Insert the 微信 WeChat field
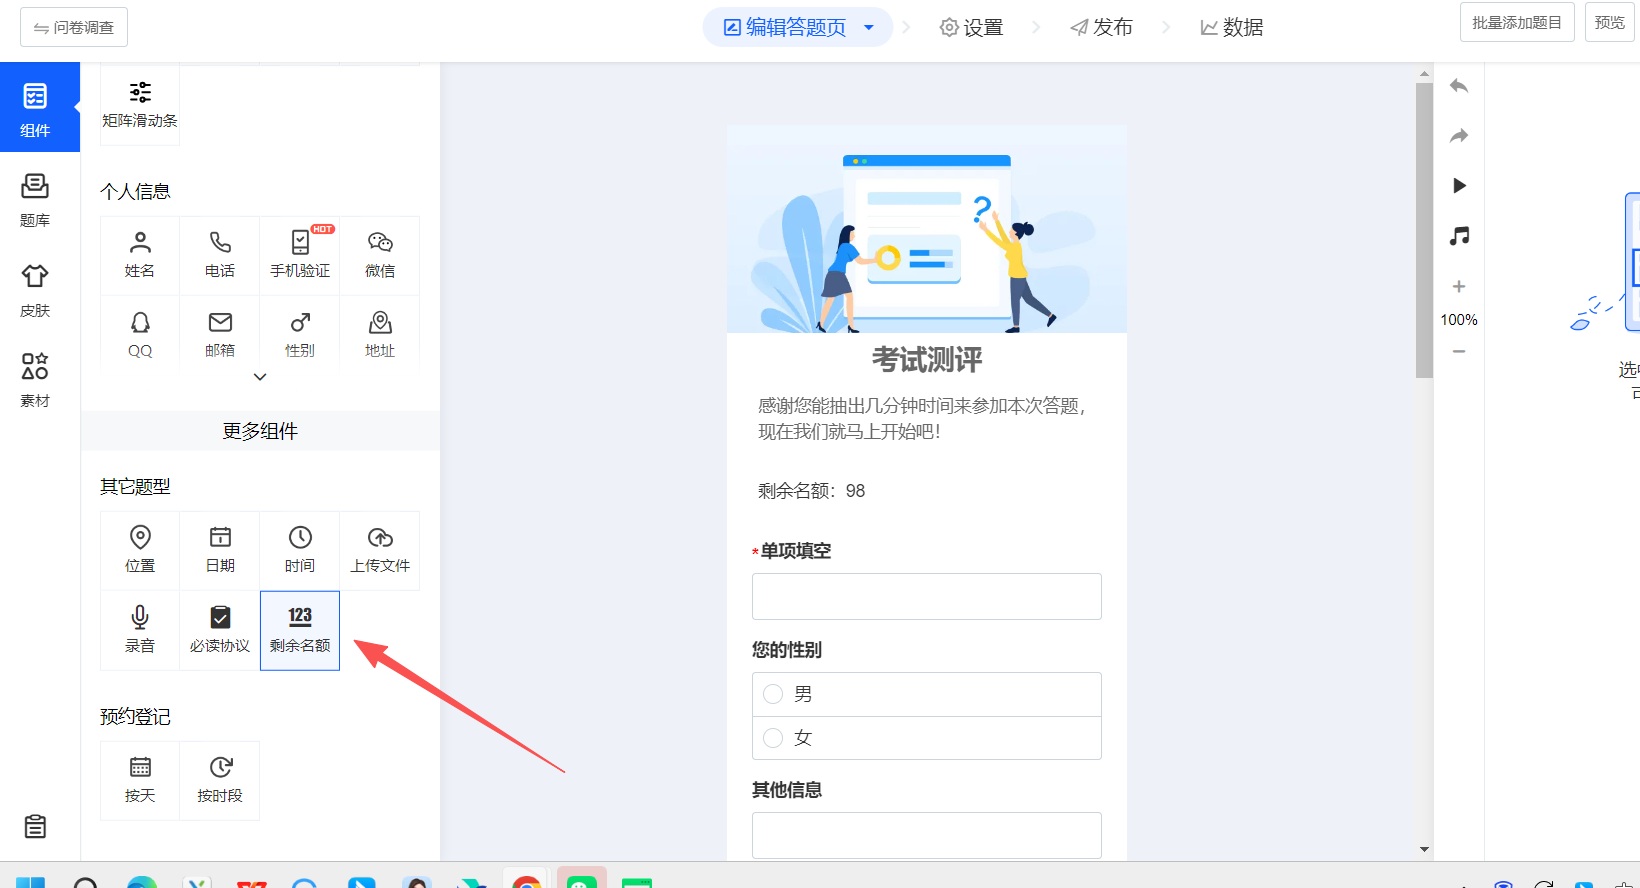Image resolution: width=1640 pixels, height=888 pixels. 380,255
